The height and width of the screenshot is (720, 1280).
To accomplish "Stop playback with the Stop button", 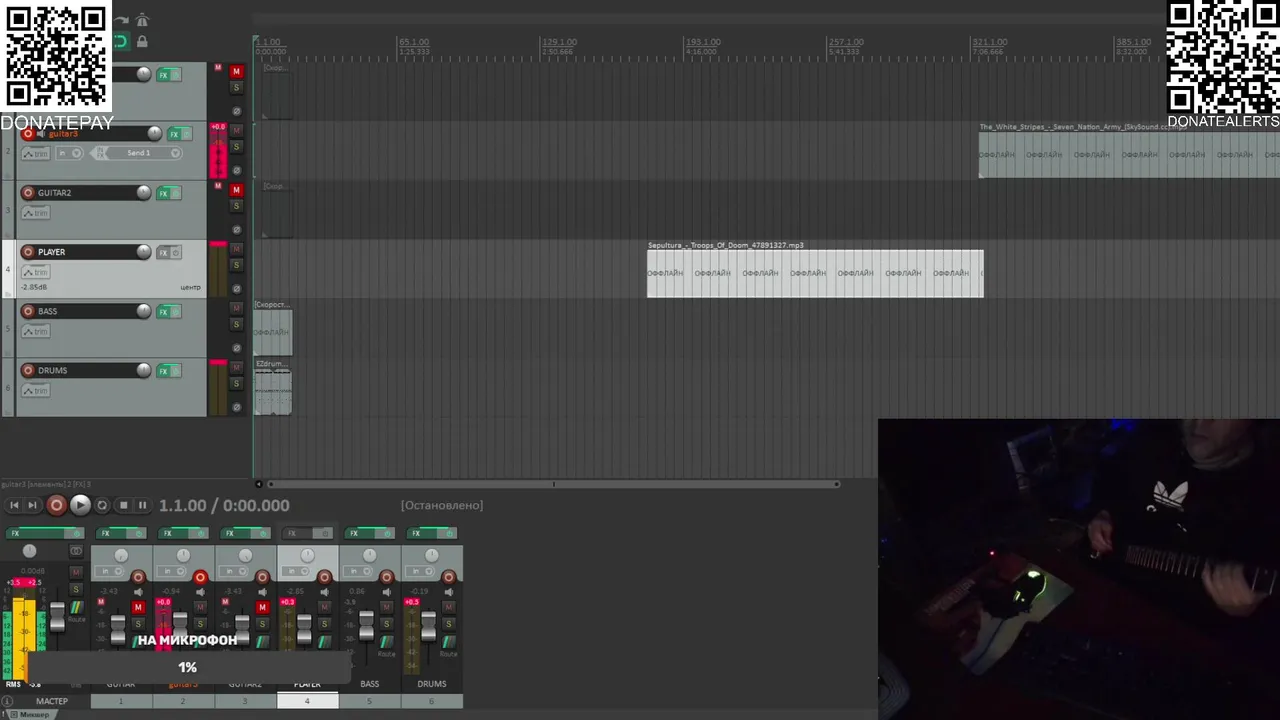I will coord(123,506).
